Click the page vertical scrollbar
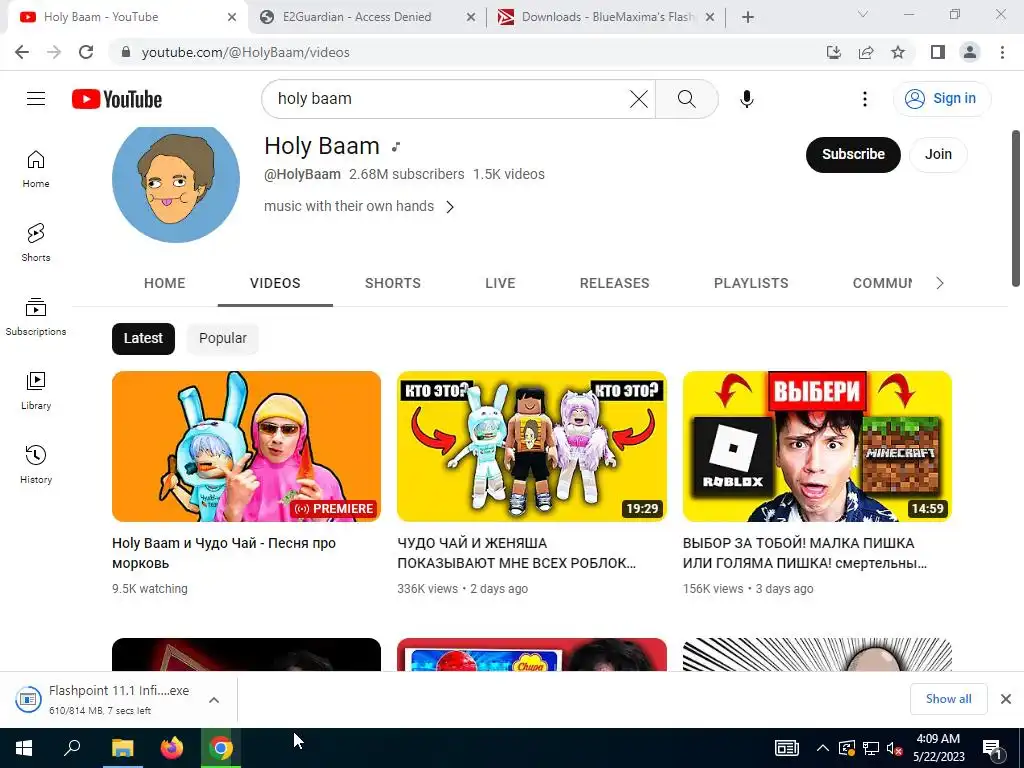The image size is (1024, 768). [x=1016, y=208]
